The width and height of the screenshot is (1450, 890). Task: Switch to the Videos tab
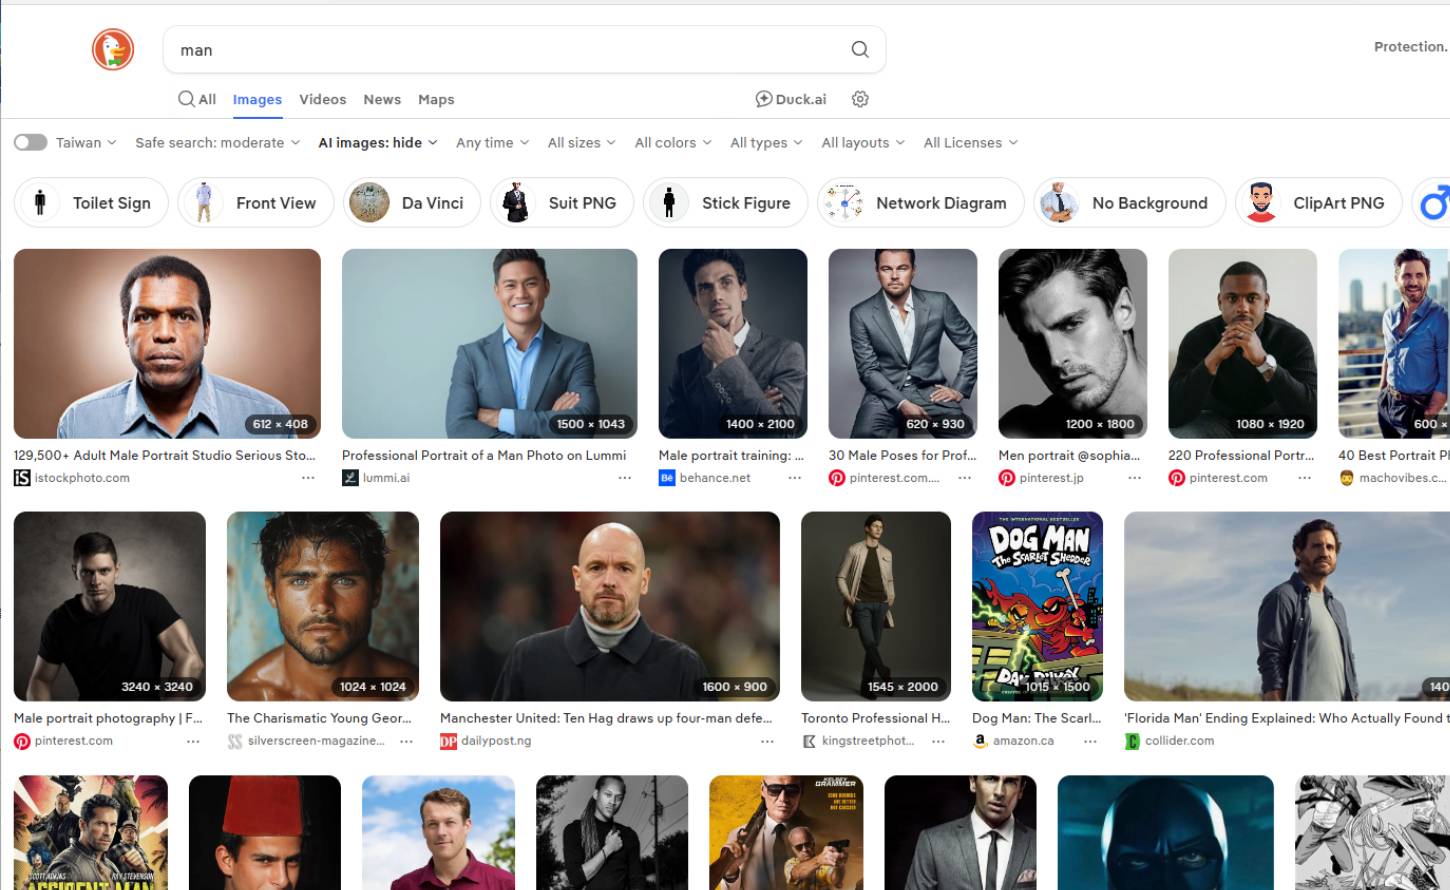[x=322, y=99]
